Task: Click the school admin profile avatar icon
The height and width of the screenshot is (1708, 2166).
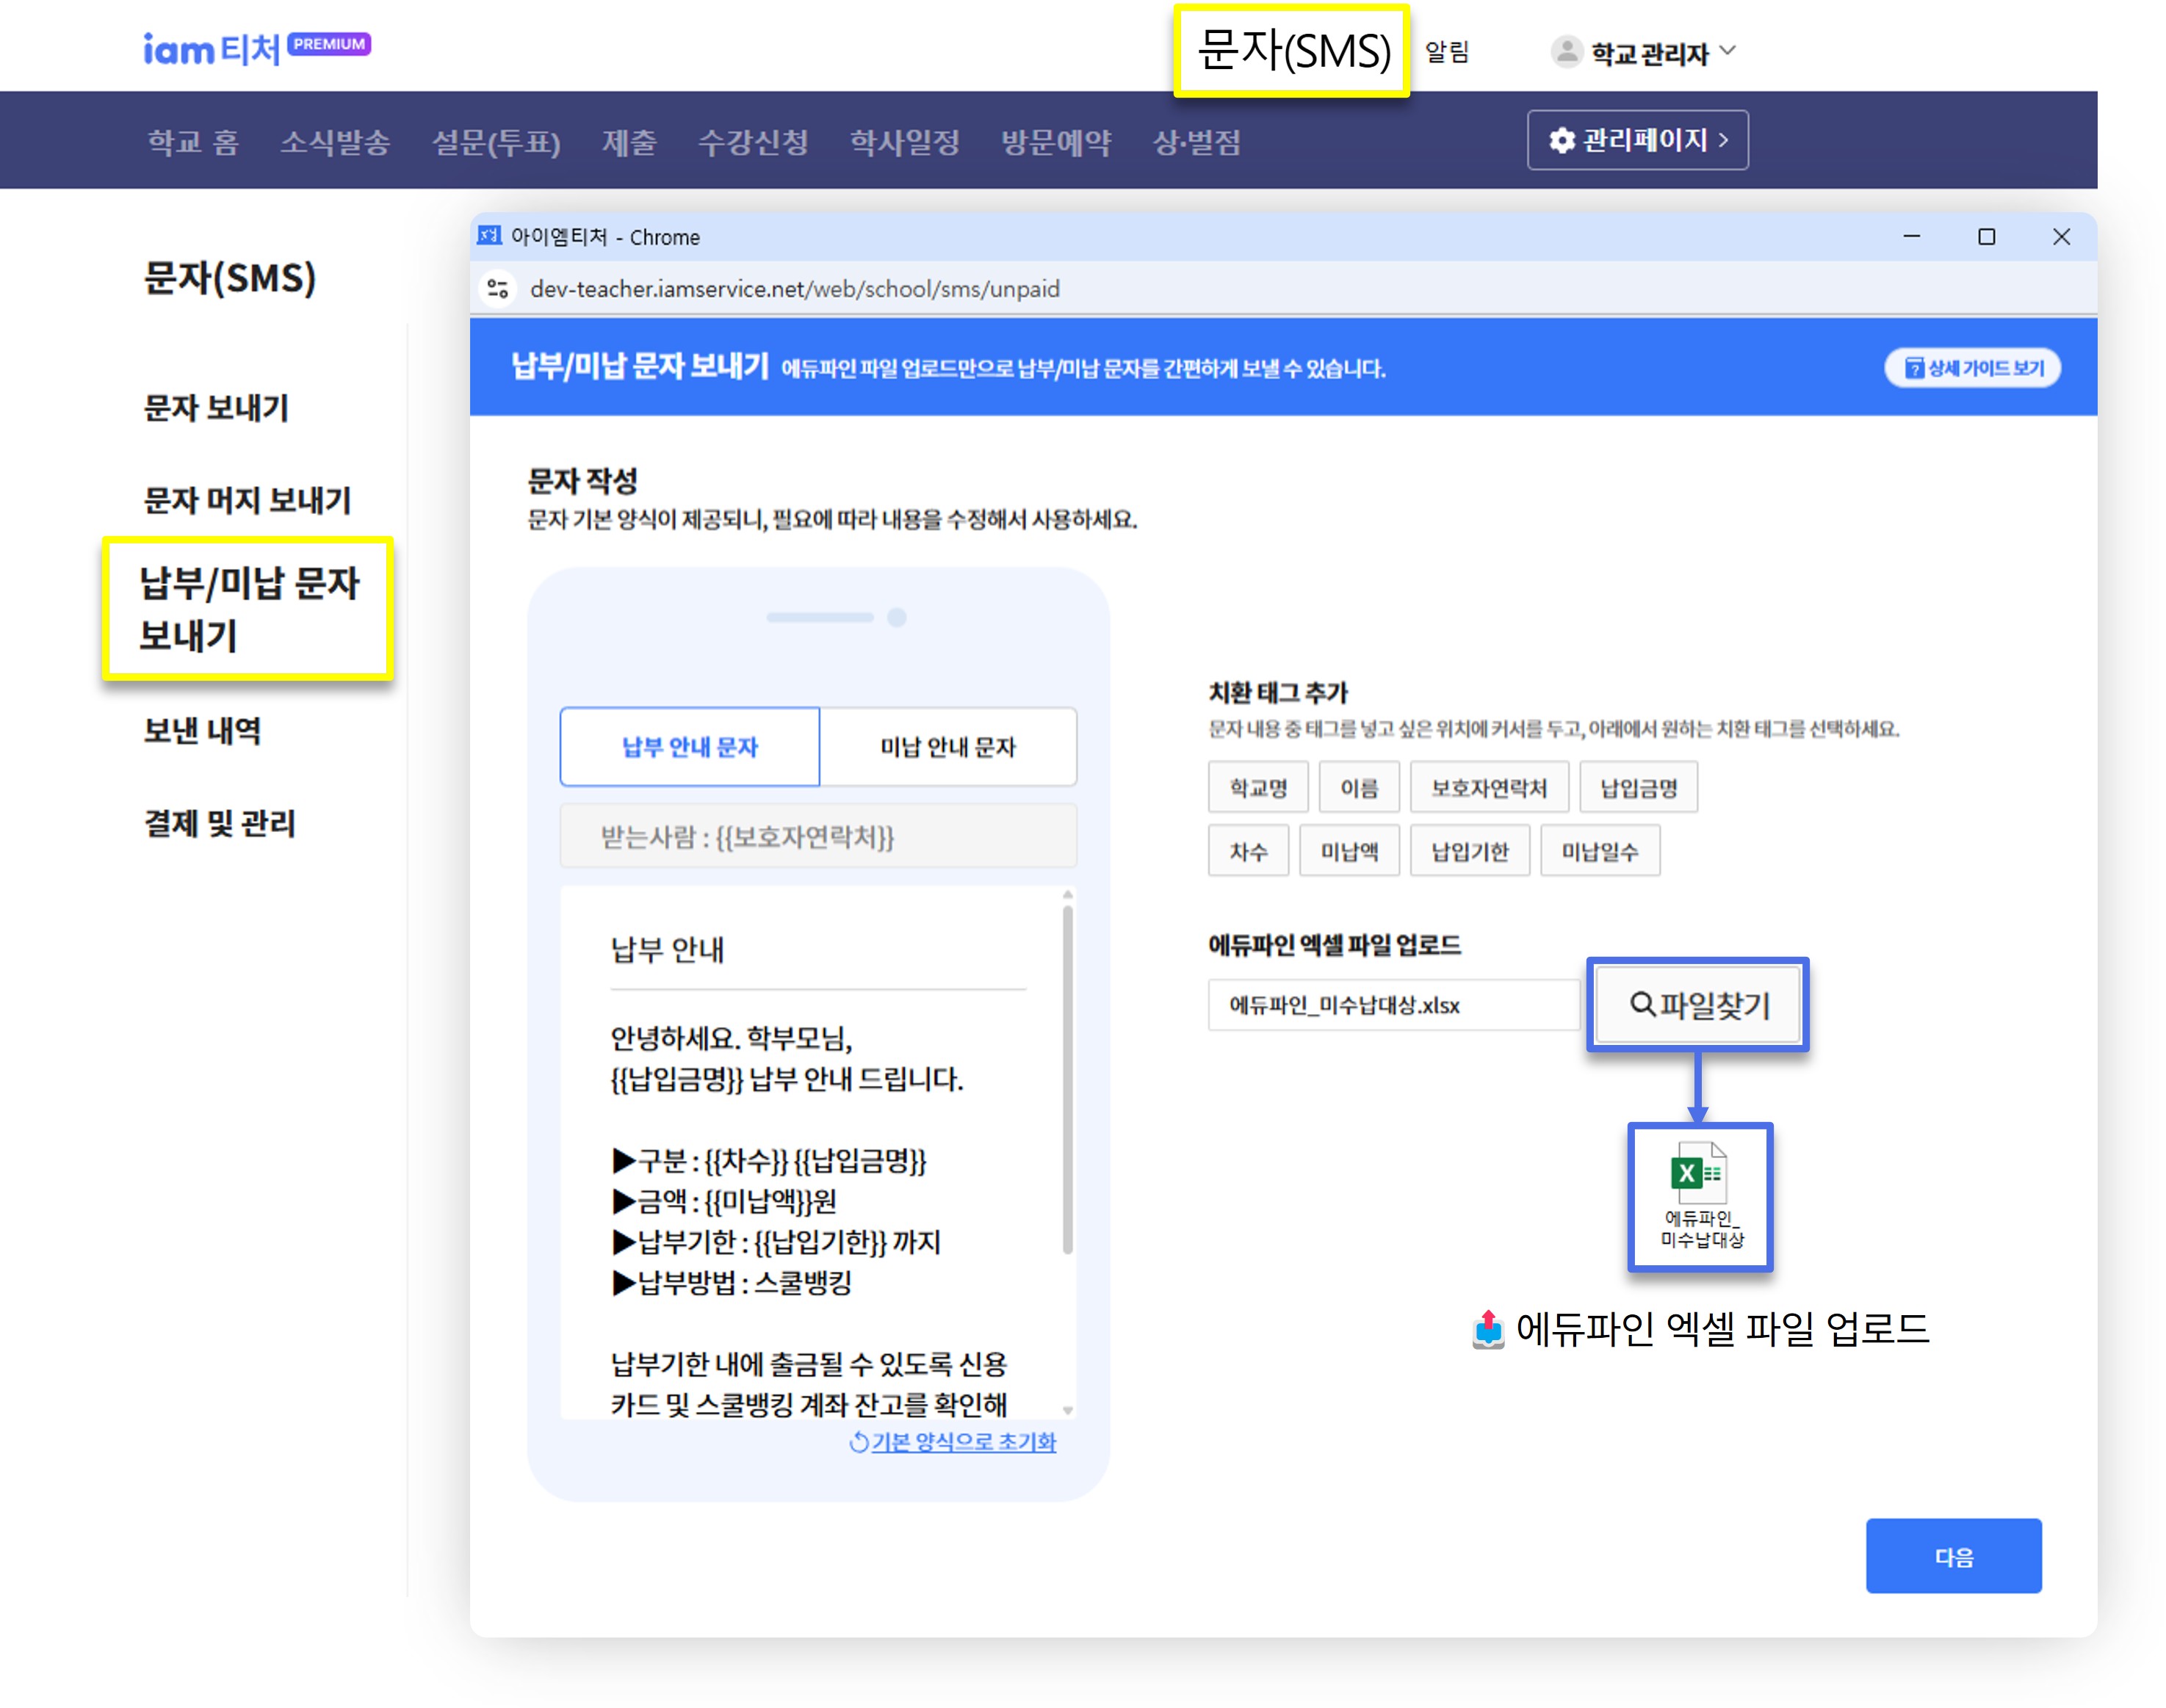Action: pyautogui.click(x=1565, y=52)
